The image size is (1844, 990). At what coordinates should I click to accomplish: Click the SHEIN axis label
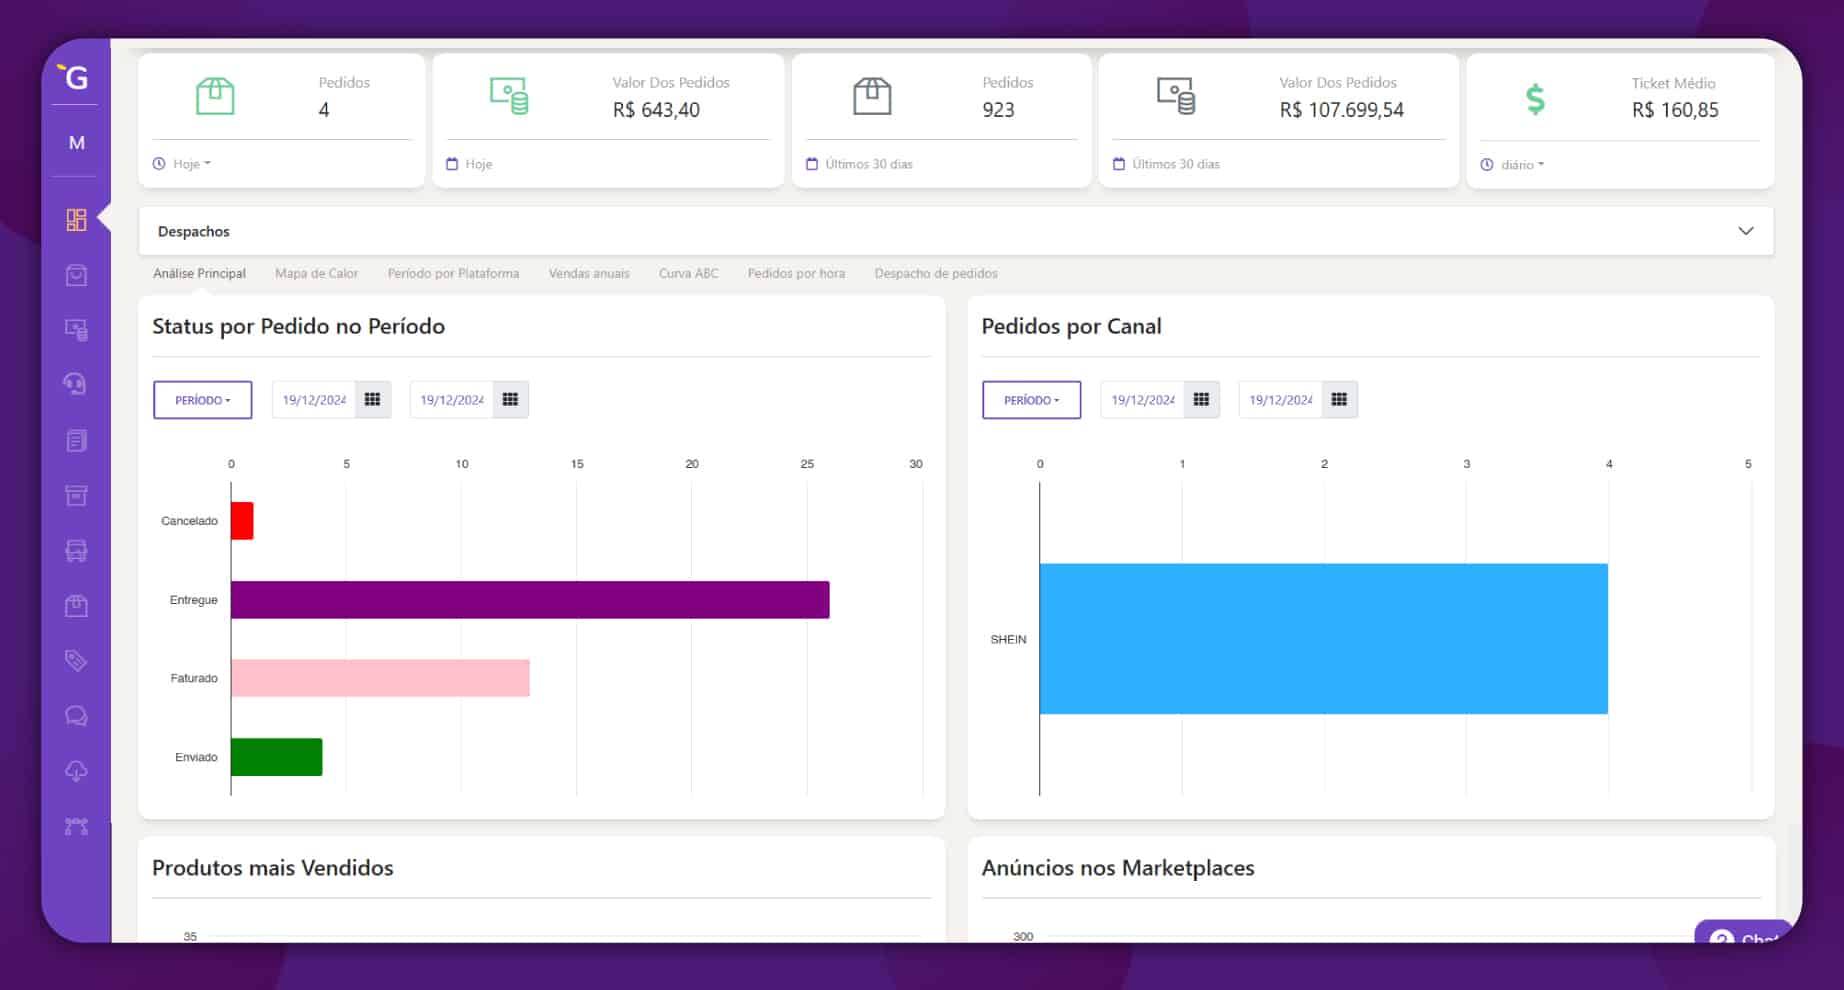(x=1008, y=639)
